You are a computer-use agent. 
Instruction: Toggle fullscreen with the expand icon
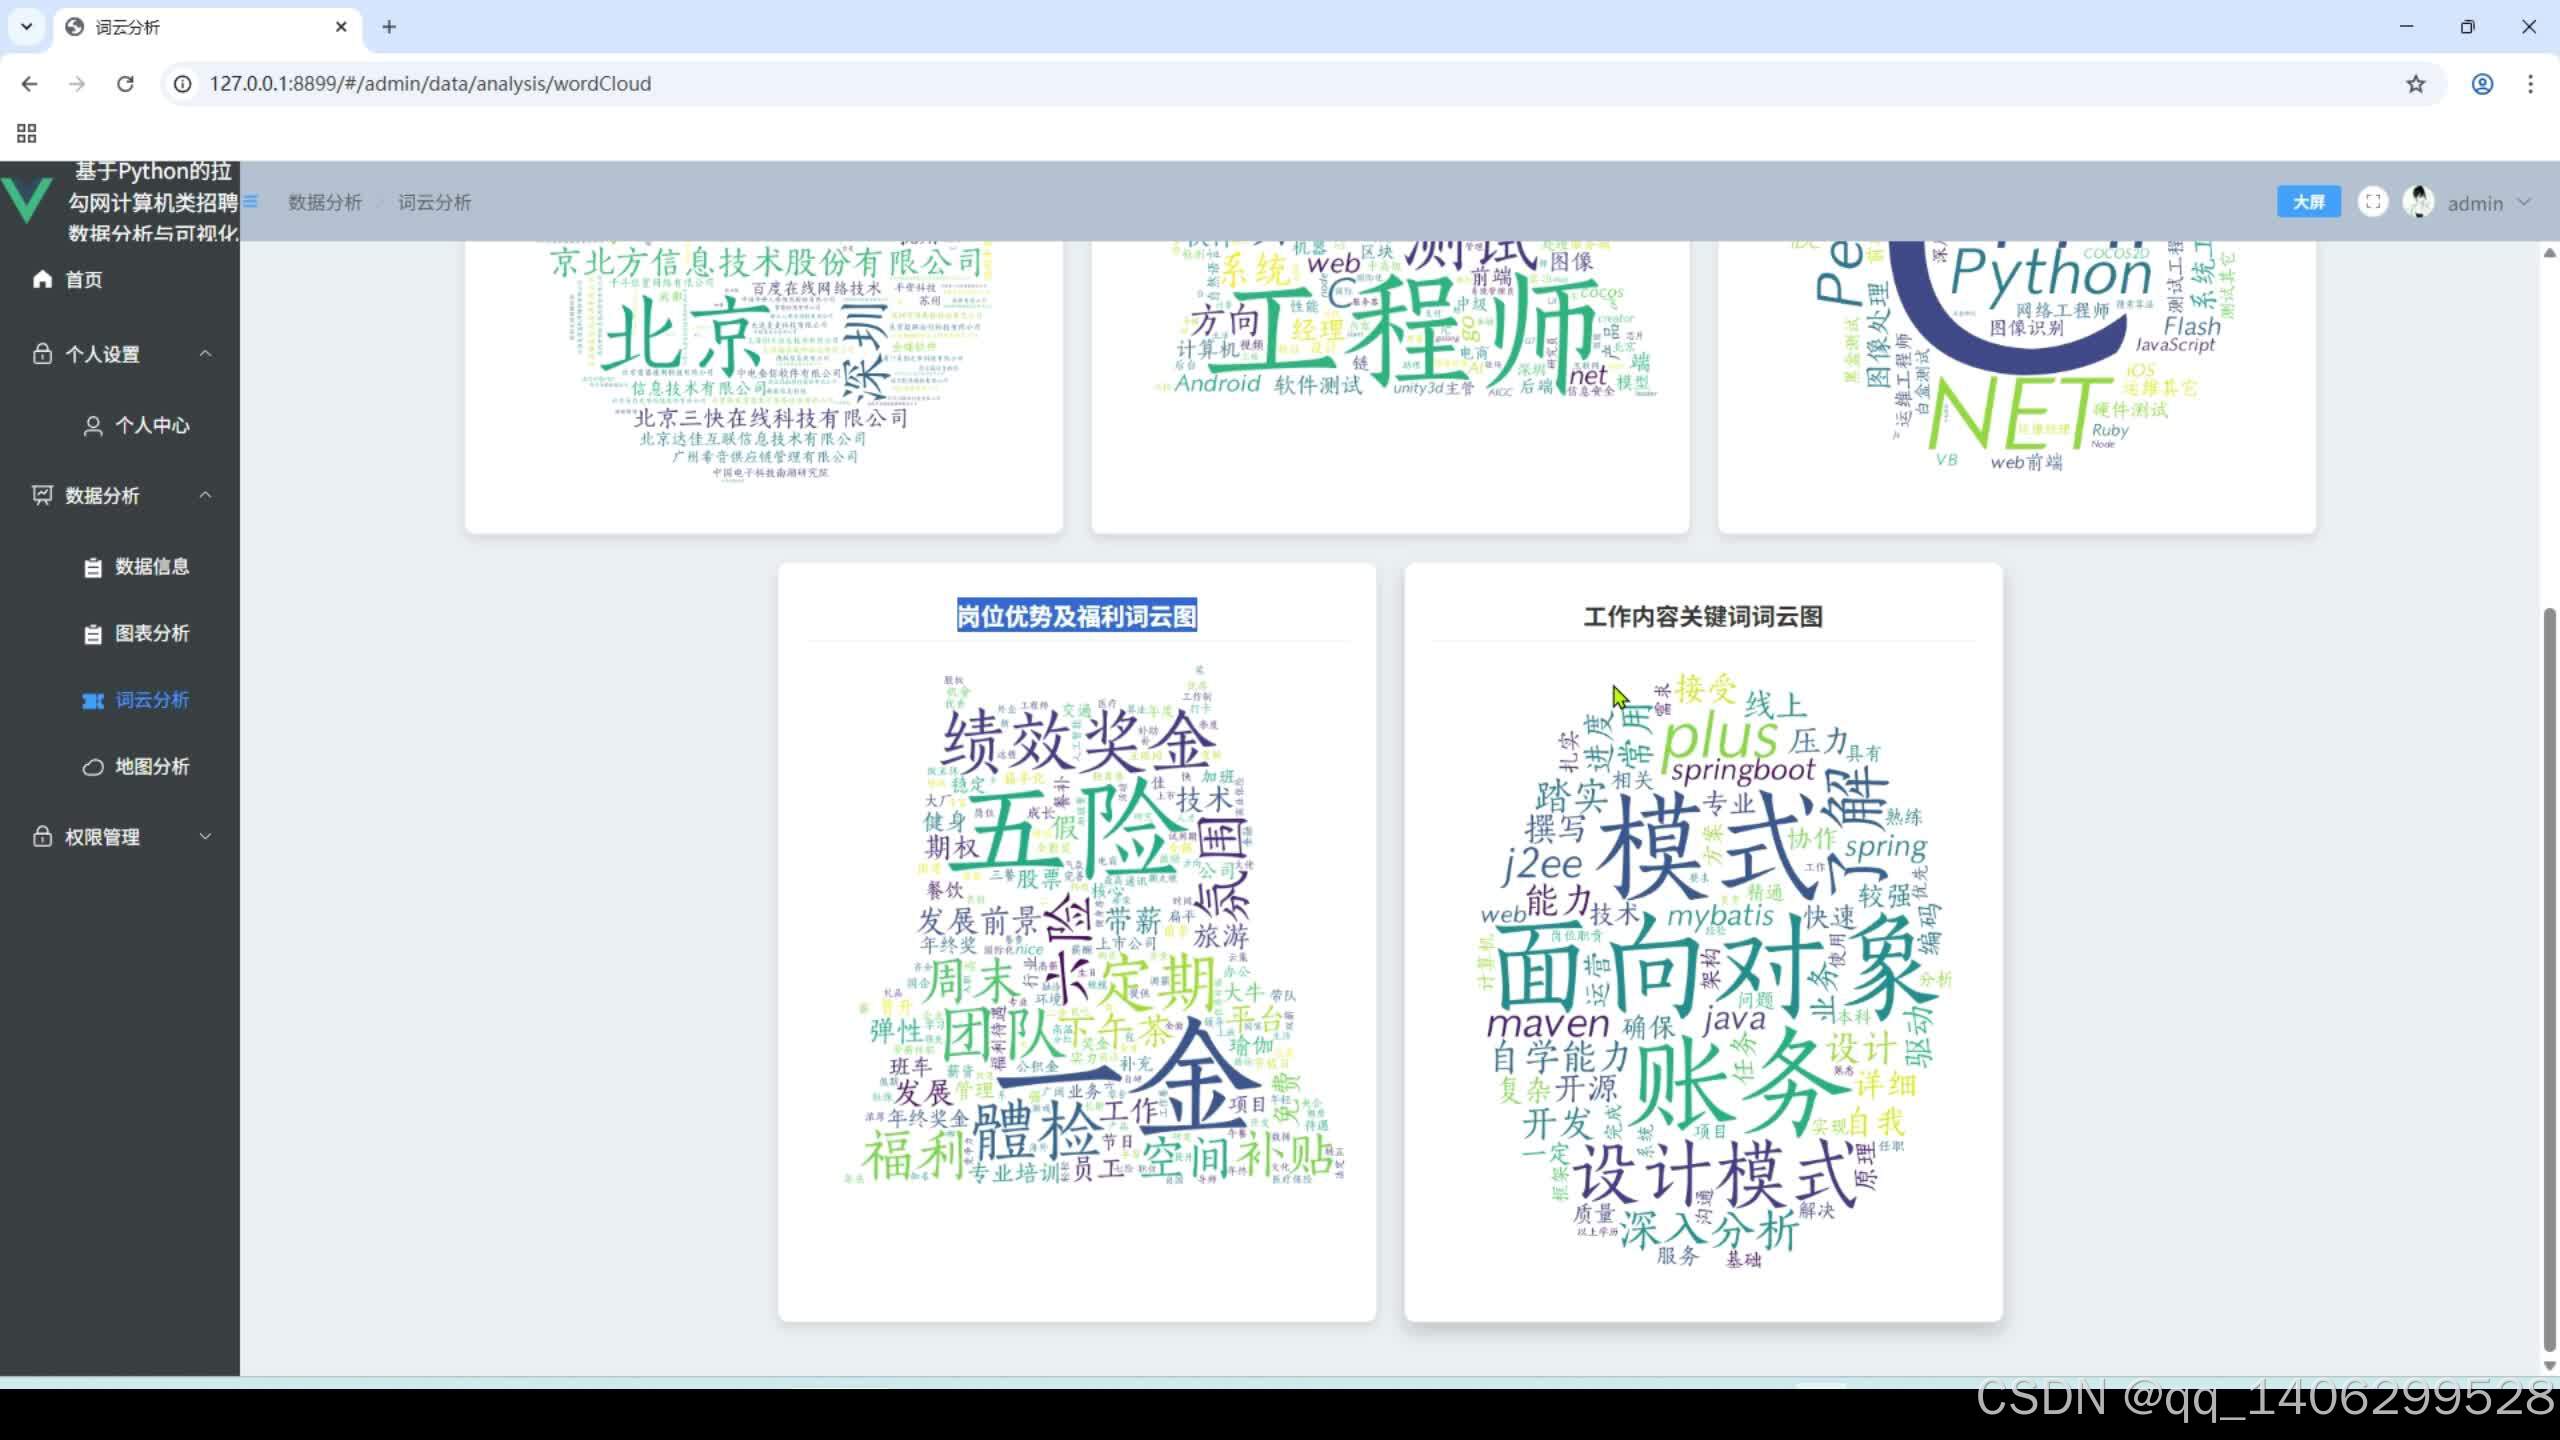click(x=2372, y=202)
